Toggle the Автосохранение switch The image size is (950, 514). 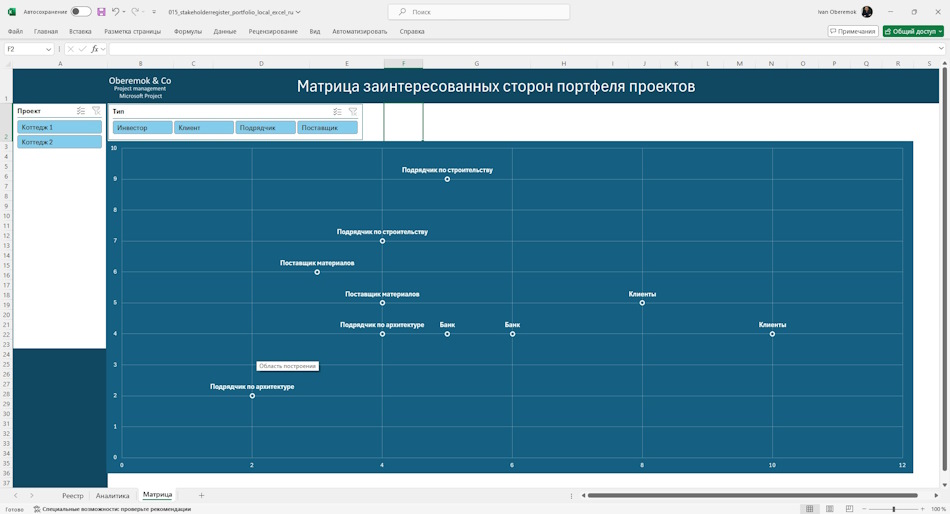(x=81, y=12)
